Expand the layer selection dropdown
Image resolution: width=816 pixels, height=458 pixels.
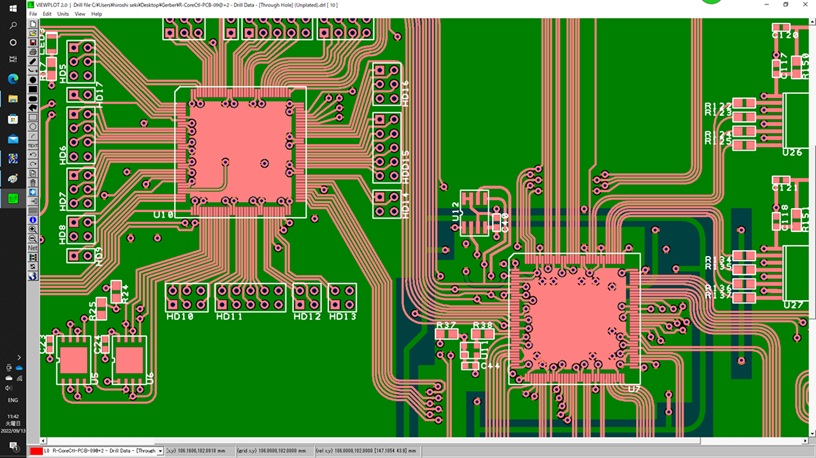(x=160, y=451)
